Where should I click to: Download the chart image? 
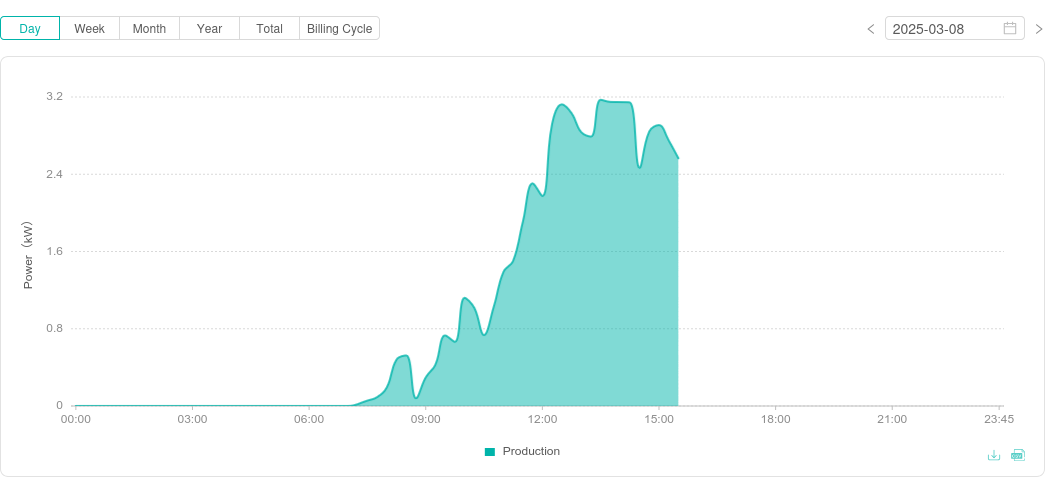click(x=994, y=455)
